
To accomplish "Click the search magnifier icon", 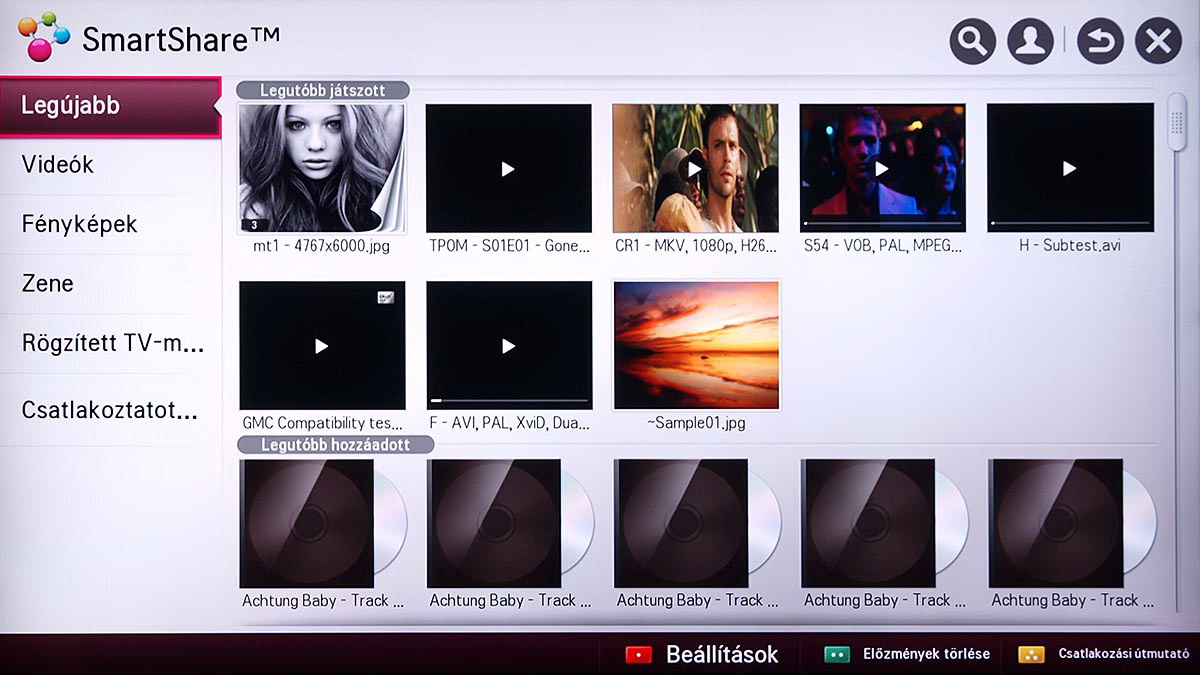I will [x=972, y=42].
